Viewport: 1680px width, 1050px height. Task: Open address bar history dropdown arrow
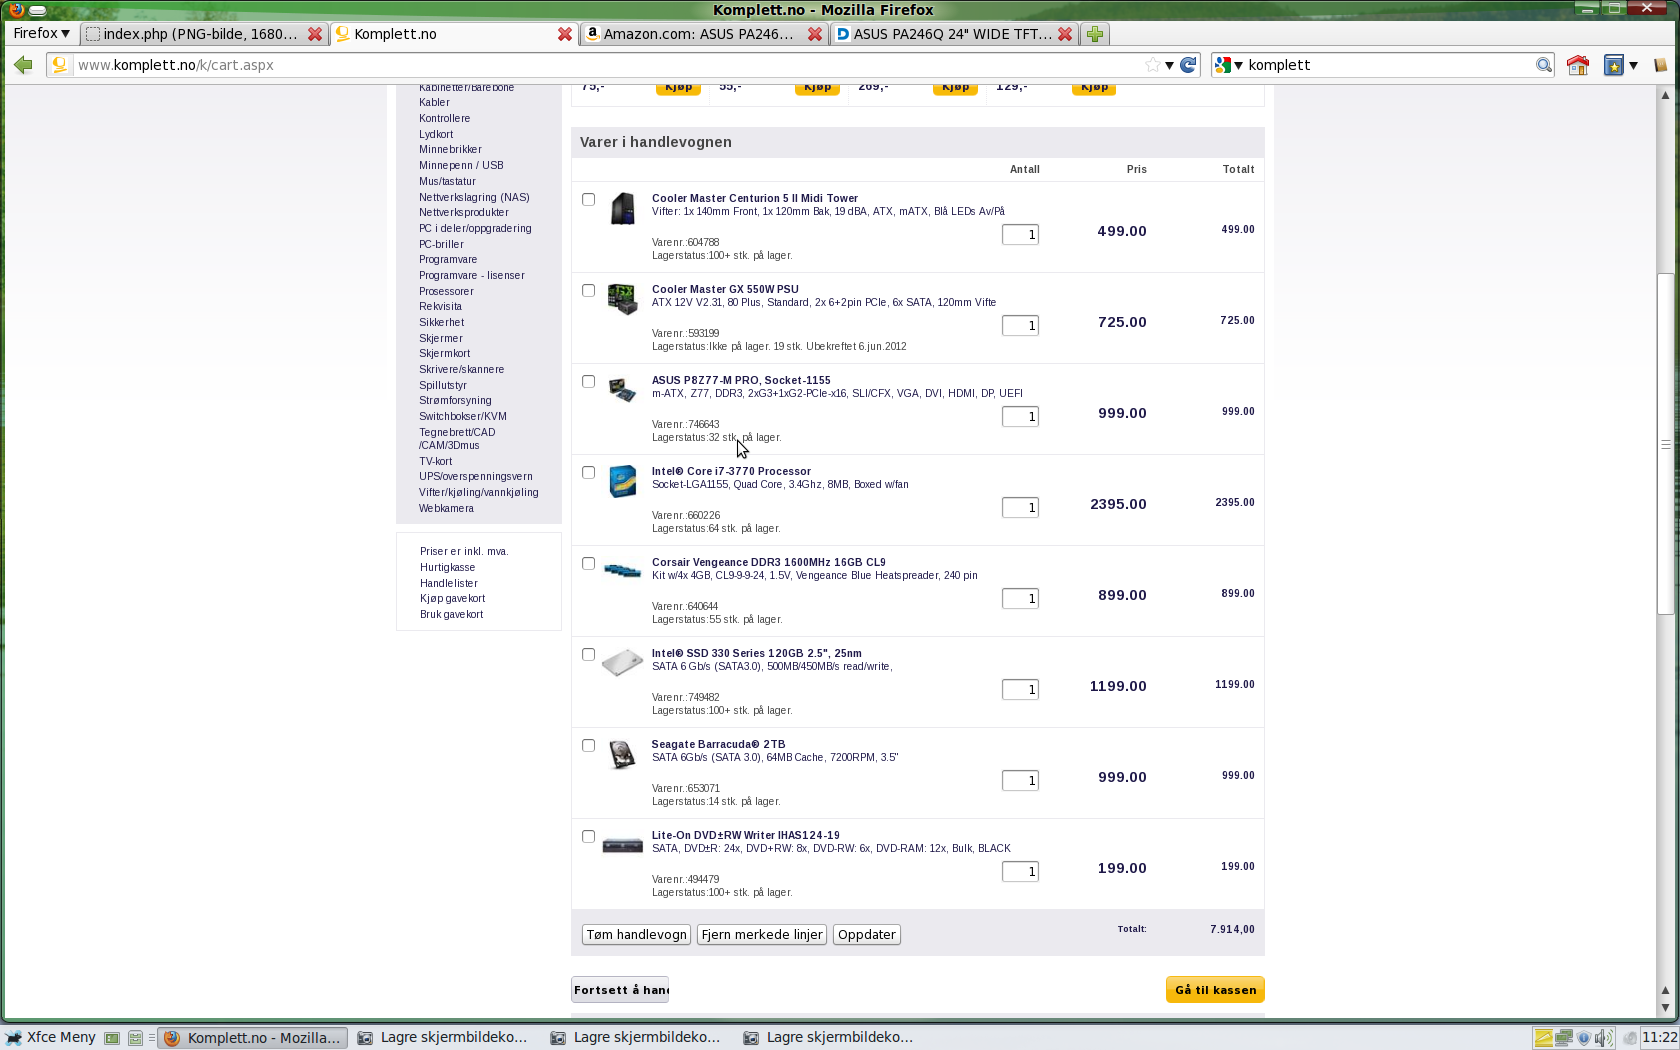tap(1169, 65)
